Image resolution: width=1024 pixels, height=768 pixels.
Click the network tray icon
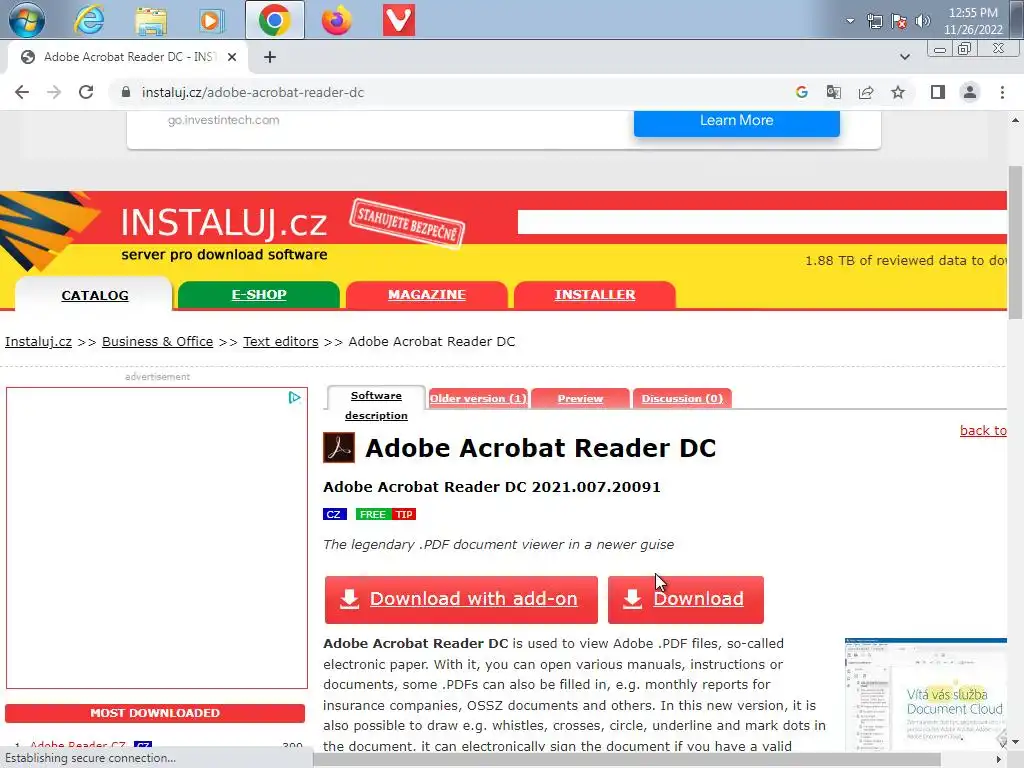click(x=874, y=21)
